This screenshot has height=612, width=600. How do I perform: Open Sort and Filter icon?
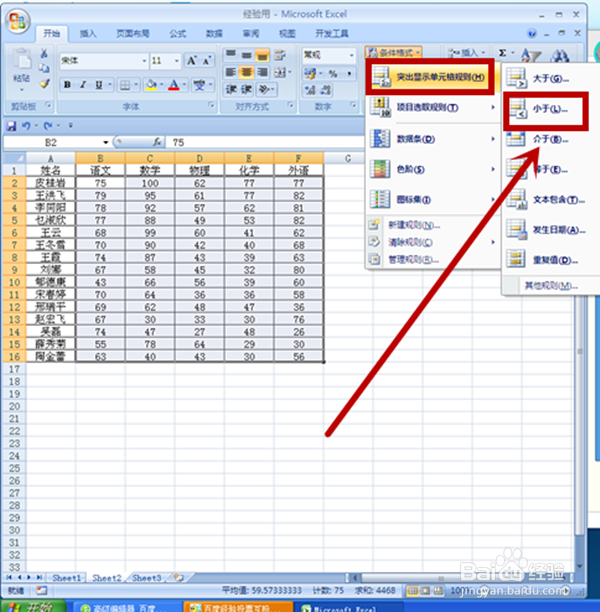click(x=531, y=55)
